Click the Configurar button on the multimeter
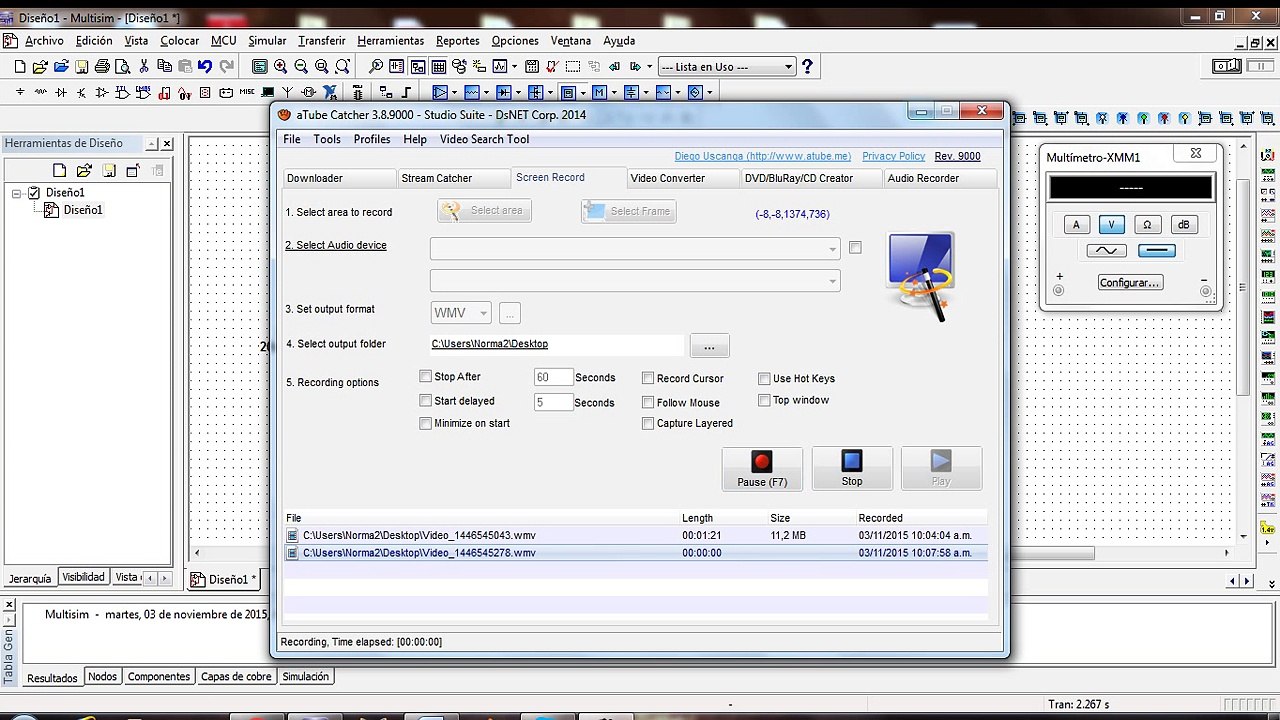Viewport: 1280px width, 720px height. (1130, 283)
